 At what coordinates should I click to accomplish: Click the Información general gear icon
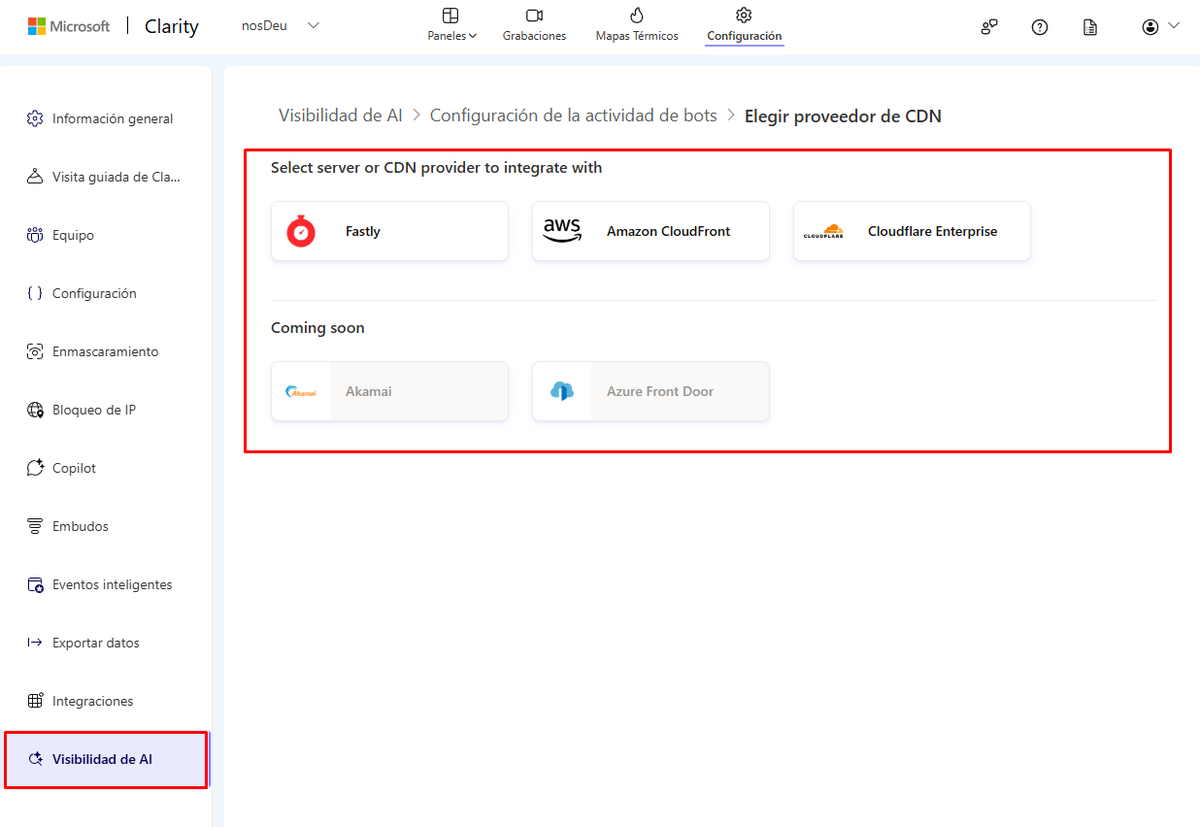pyautogui.click(x=35, y=119)
